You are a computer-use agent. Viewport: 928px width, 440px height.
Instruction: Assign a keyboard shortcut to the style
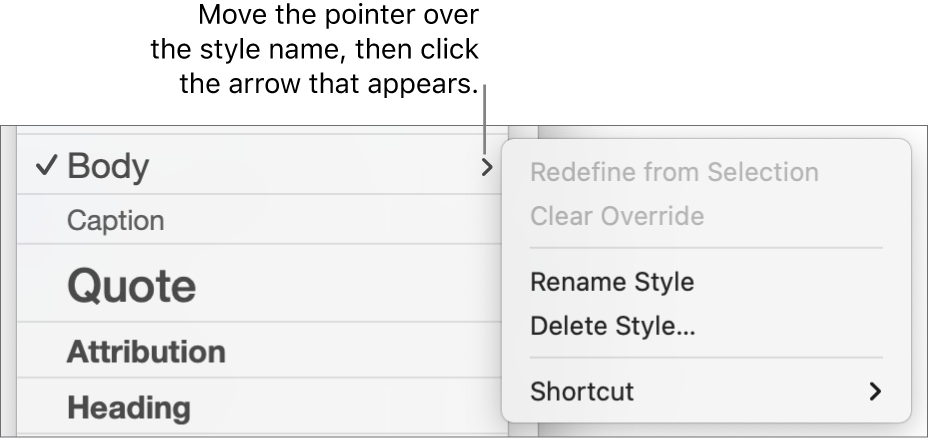pyautogui.click(x=582, y=391)
